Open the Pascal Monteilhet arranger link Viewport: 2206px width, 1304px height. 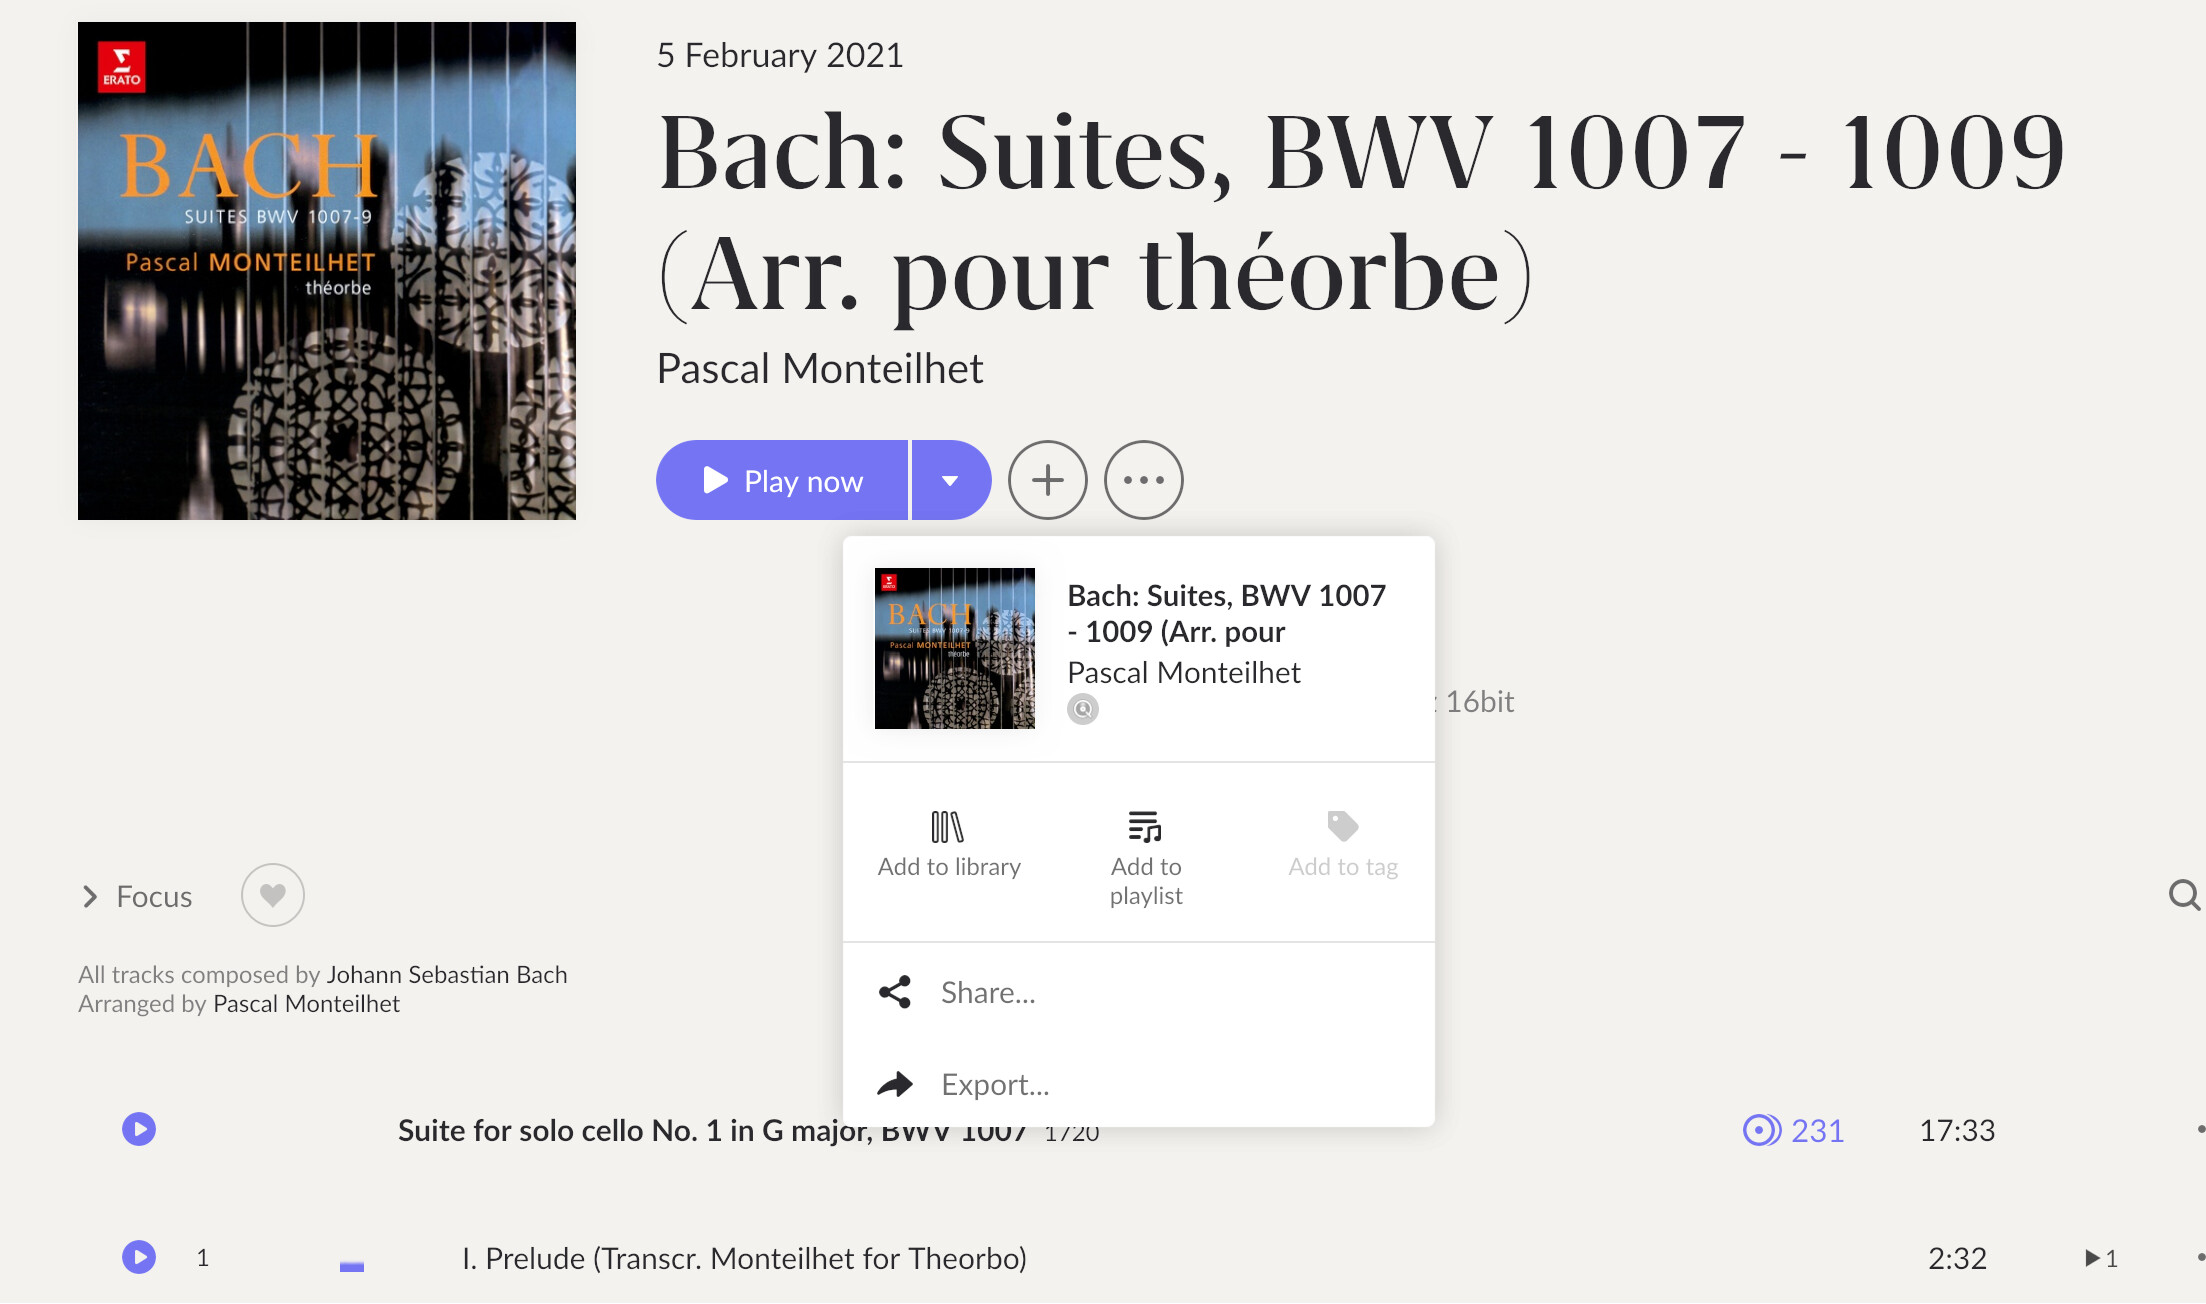coord(306,1003)
